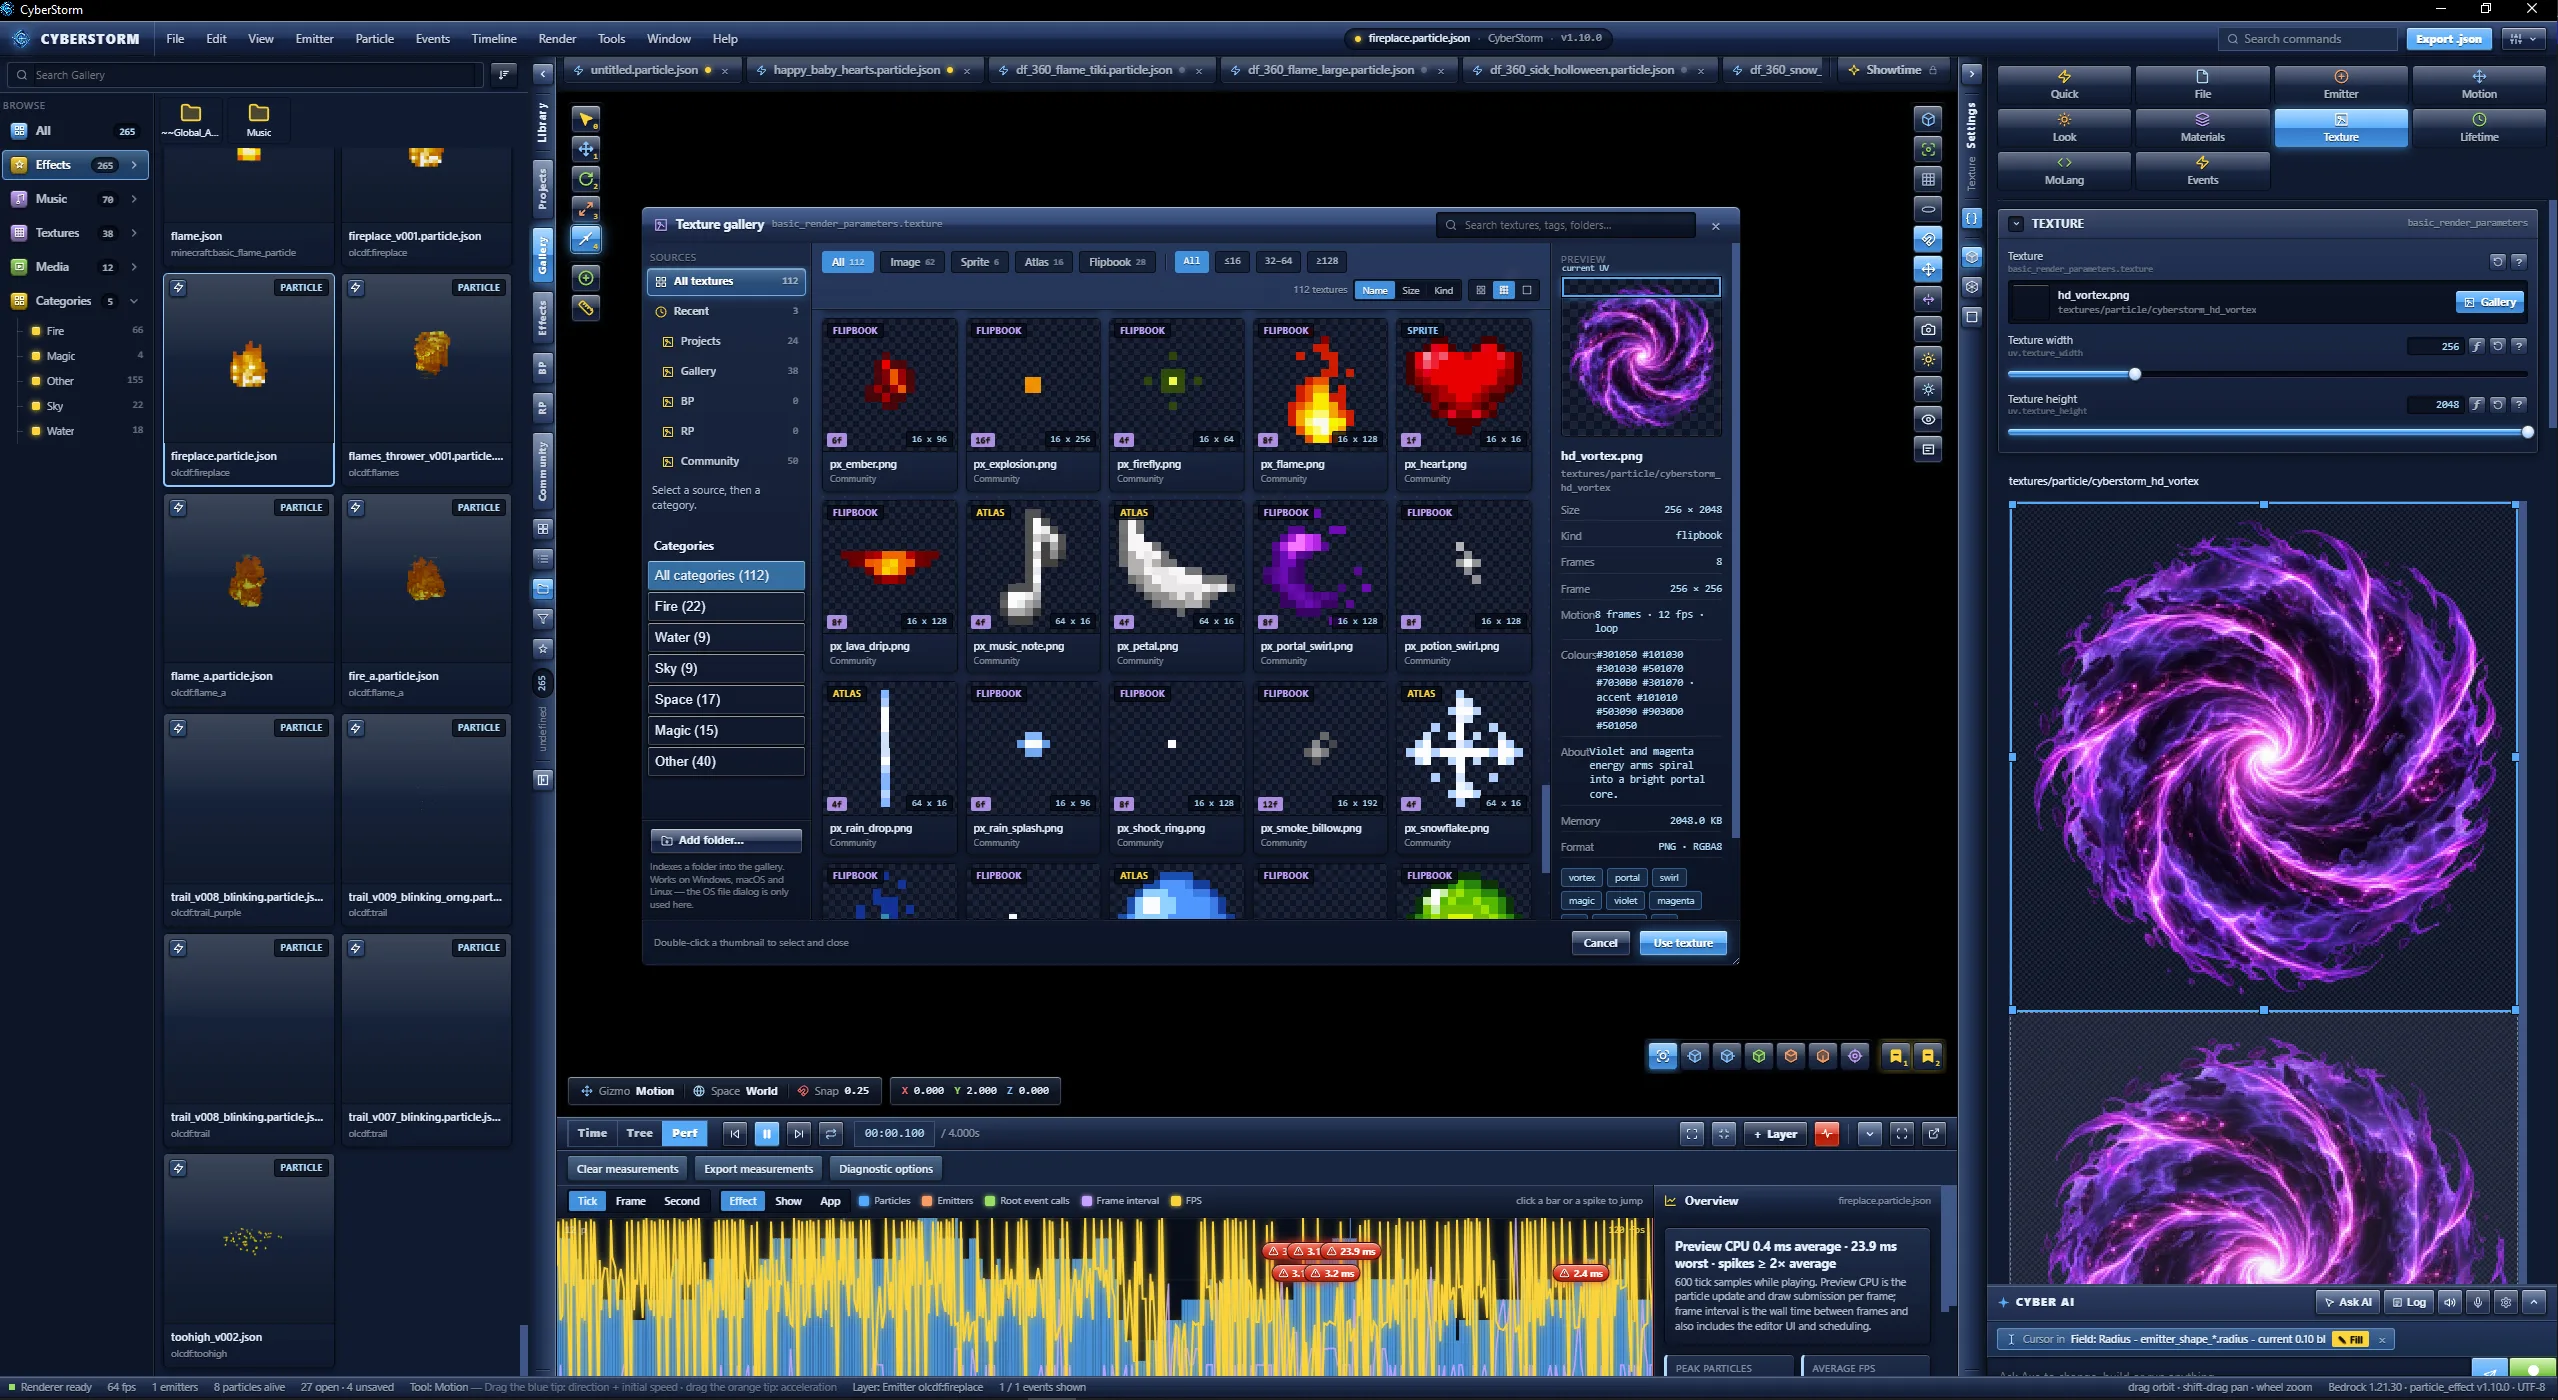
Task: Open the timeline dropdown chevron button
Action: pos(1870,1133)
